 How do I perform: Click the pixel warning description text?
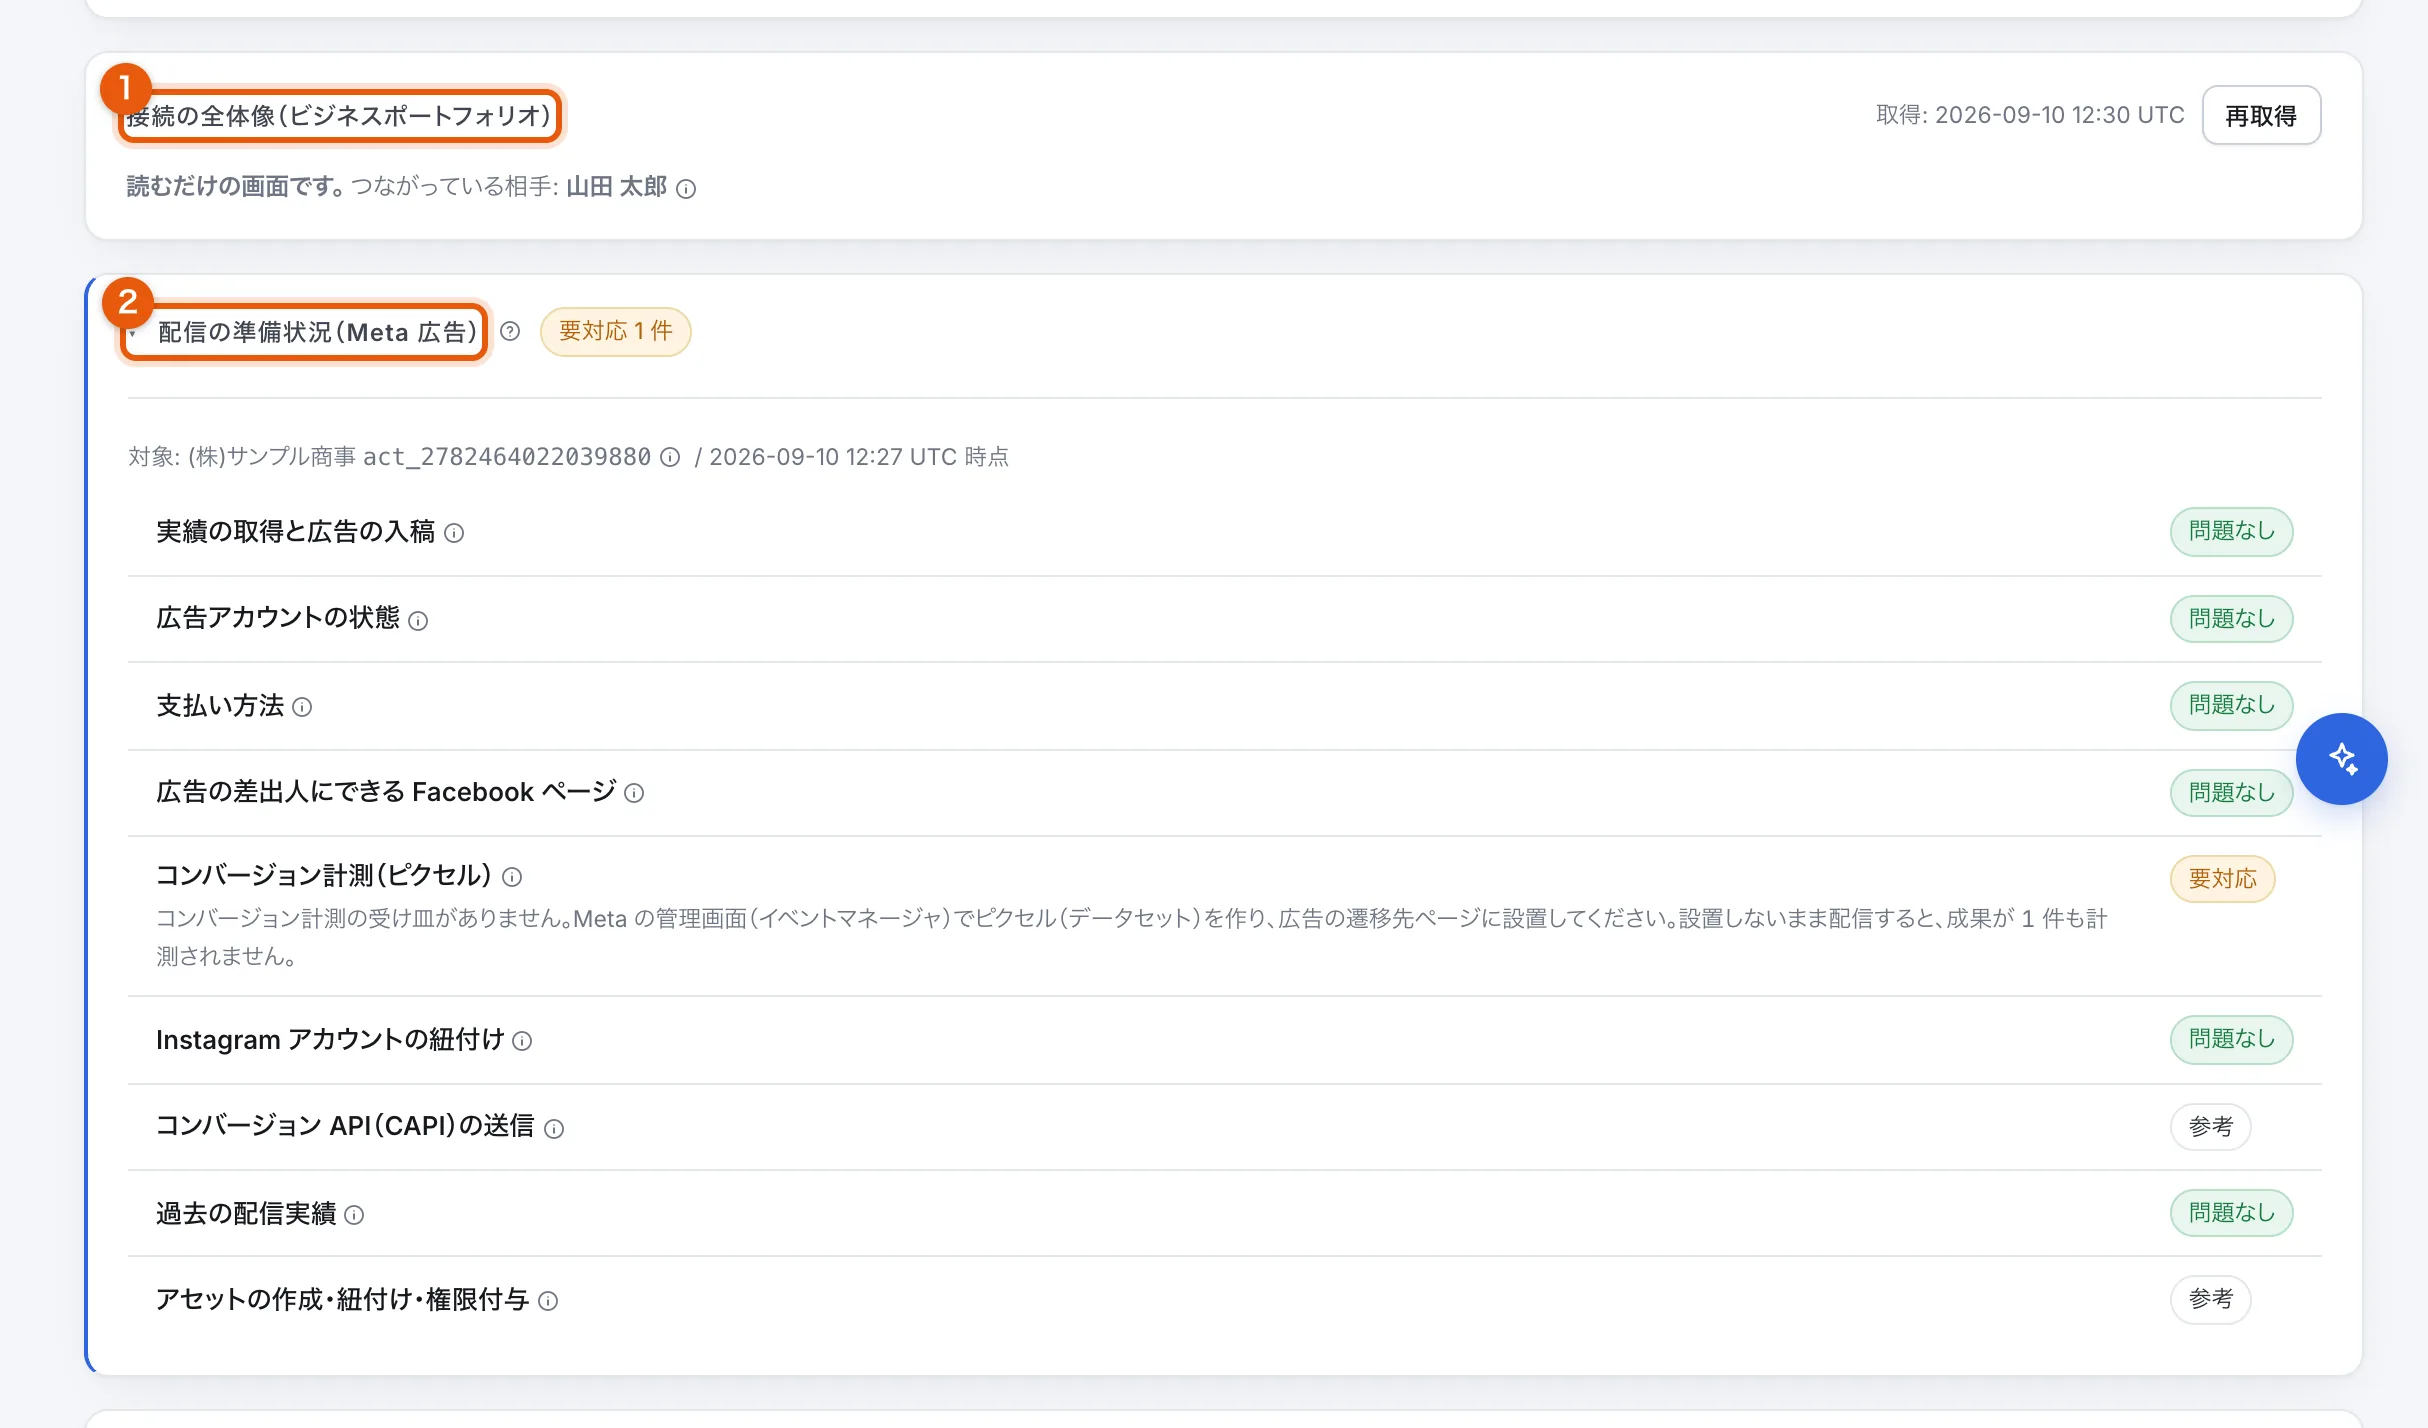[x=1132, y=937]
